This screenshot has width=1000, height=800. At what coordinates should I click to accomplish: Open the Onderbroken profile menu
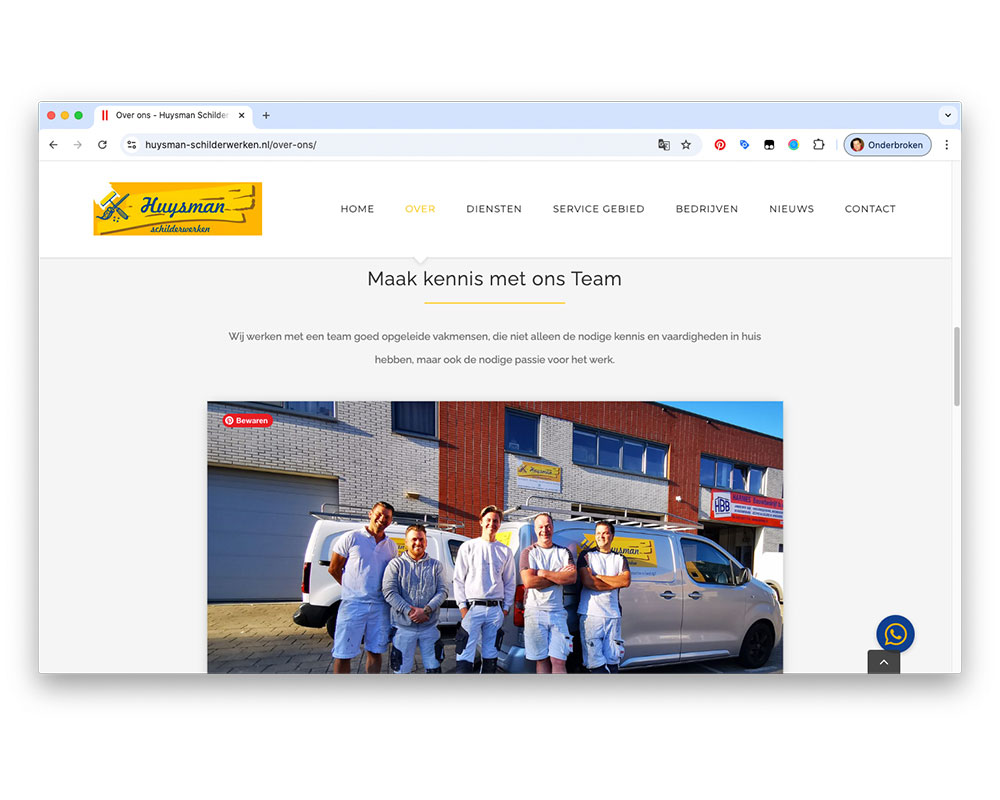887,145
